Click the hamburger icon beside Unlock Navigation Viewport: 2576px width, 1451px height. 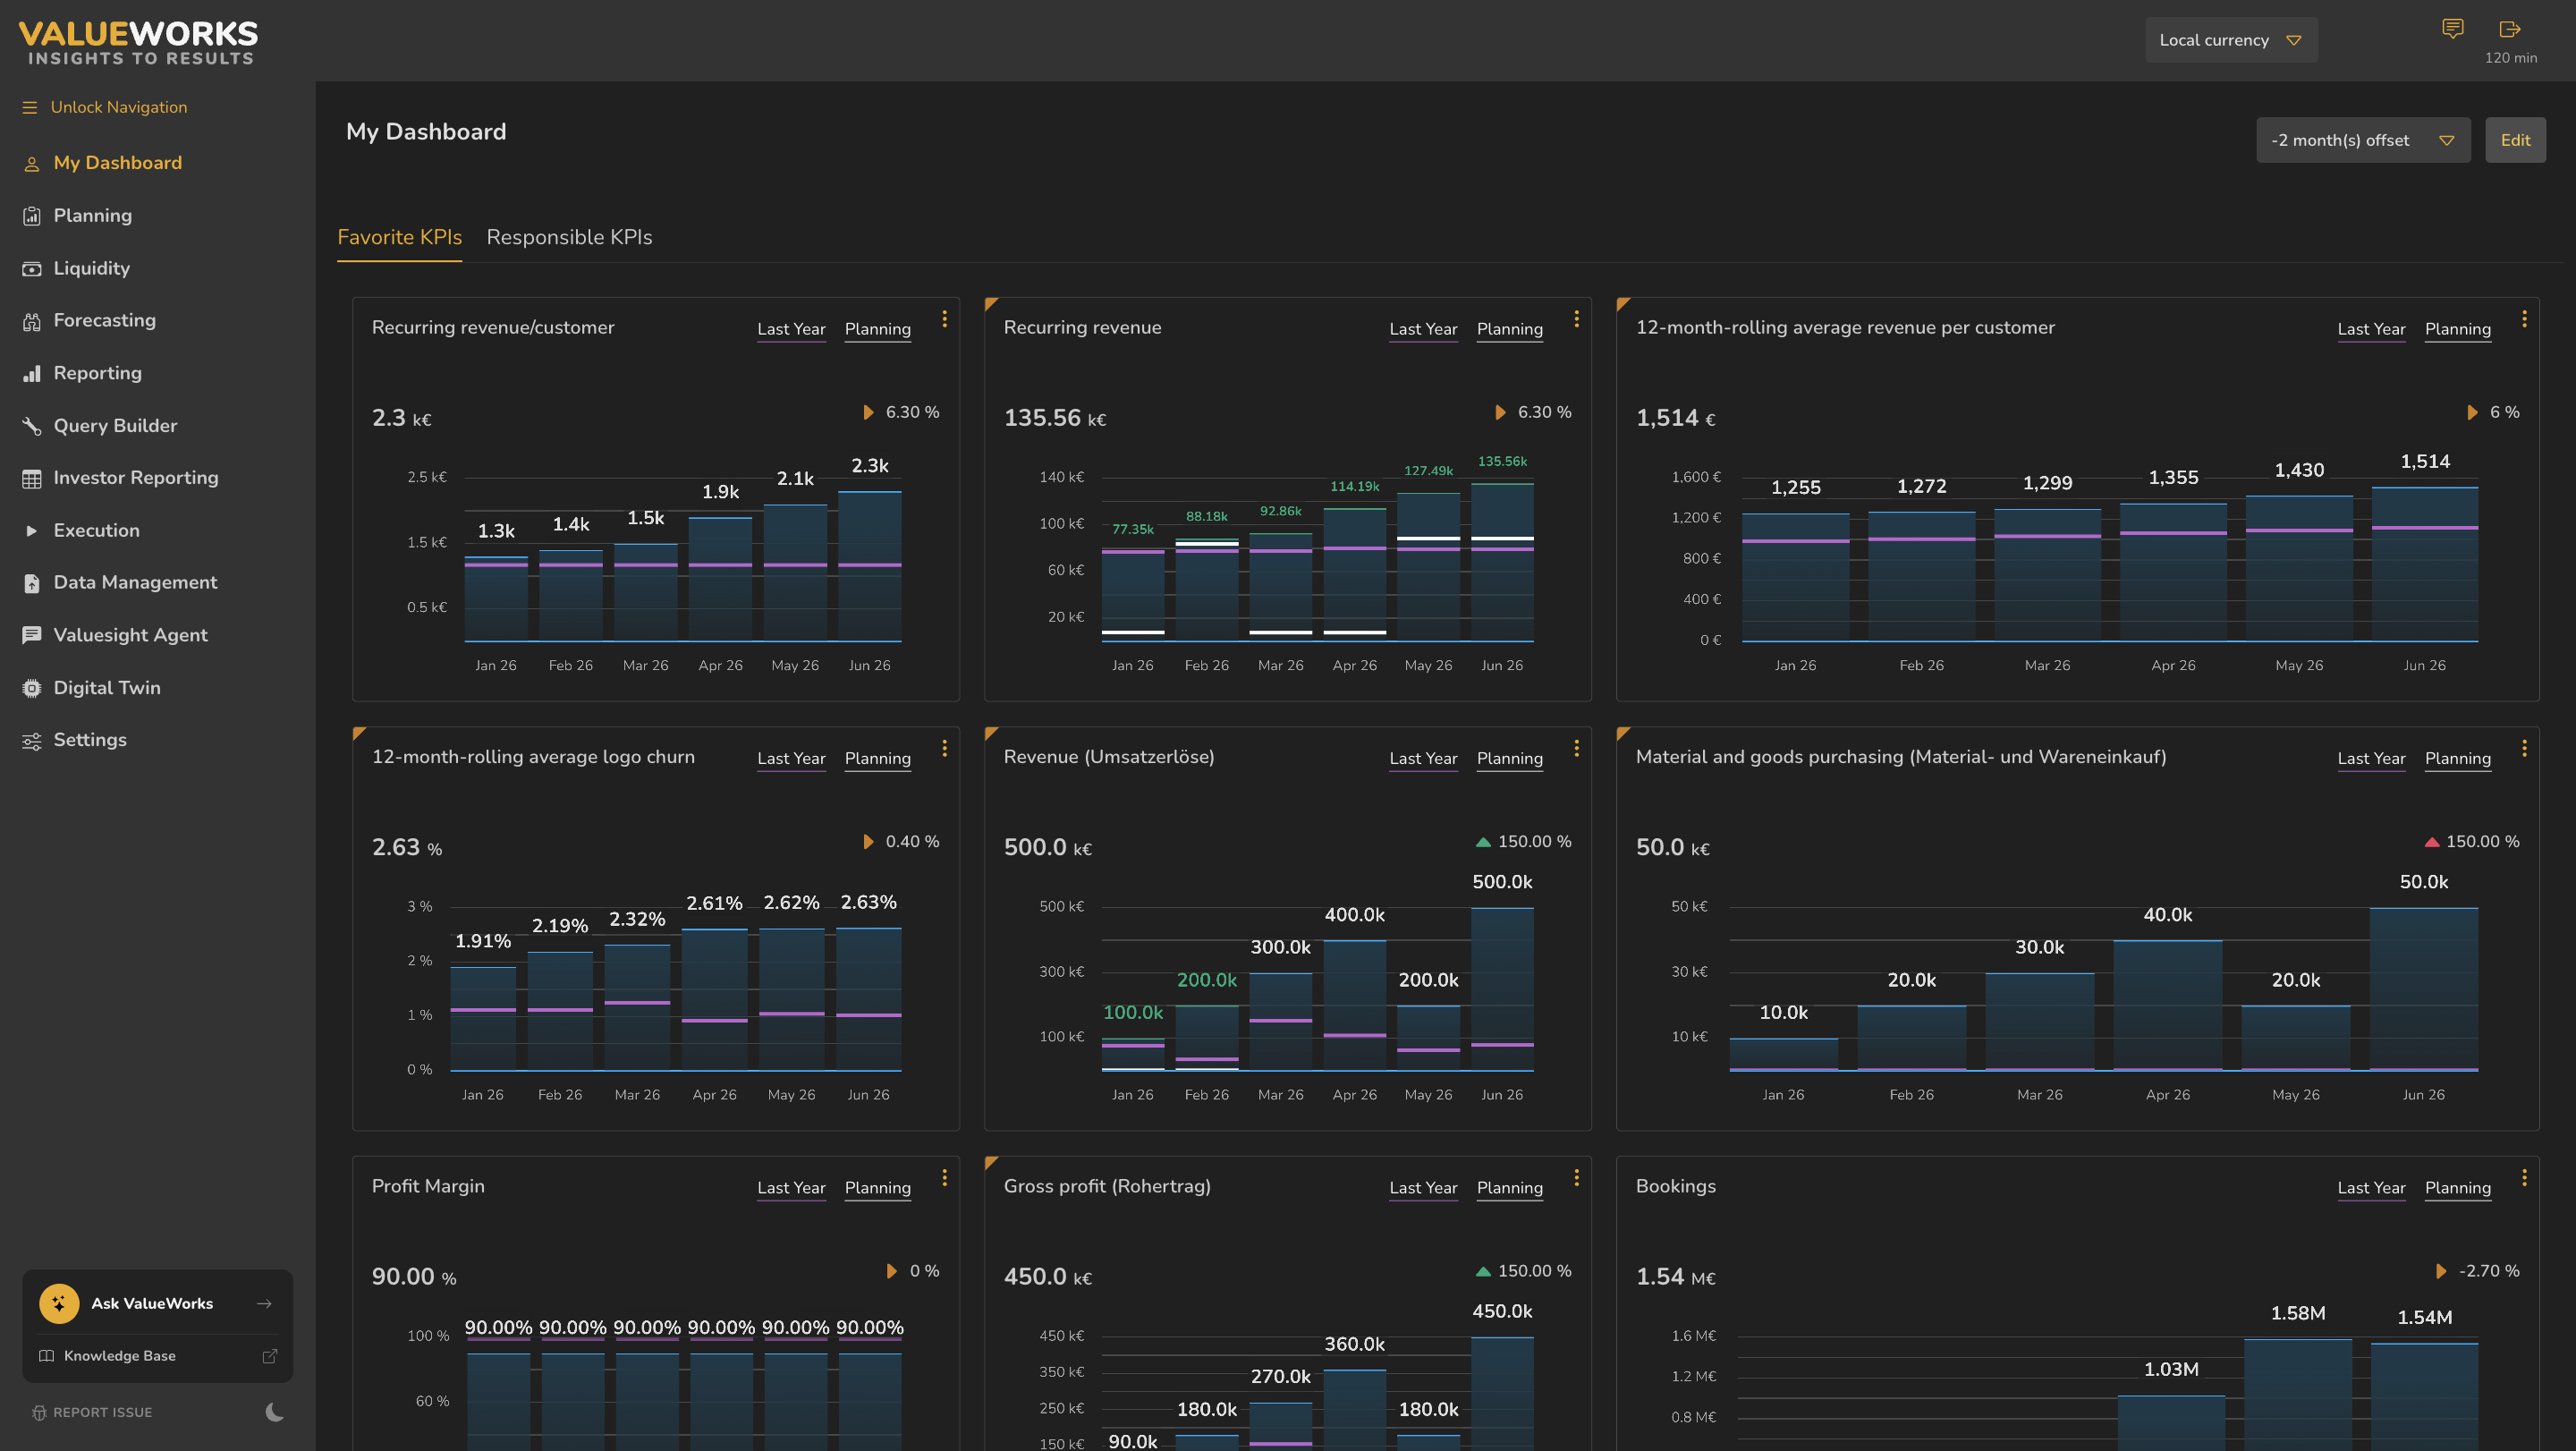[x=30, y=107]
